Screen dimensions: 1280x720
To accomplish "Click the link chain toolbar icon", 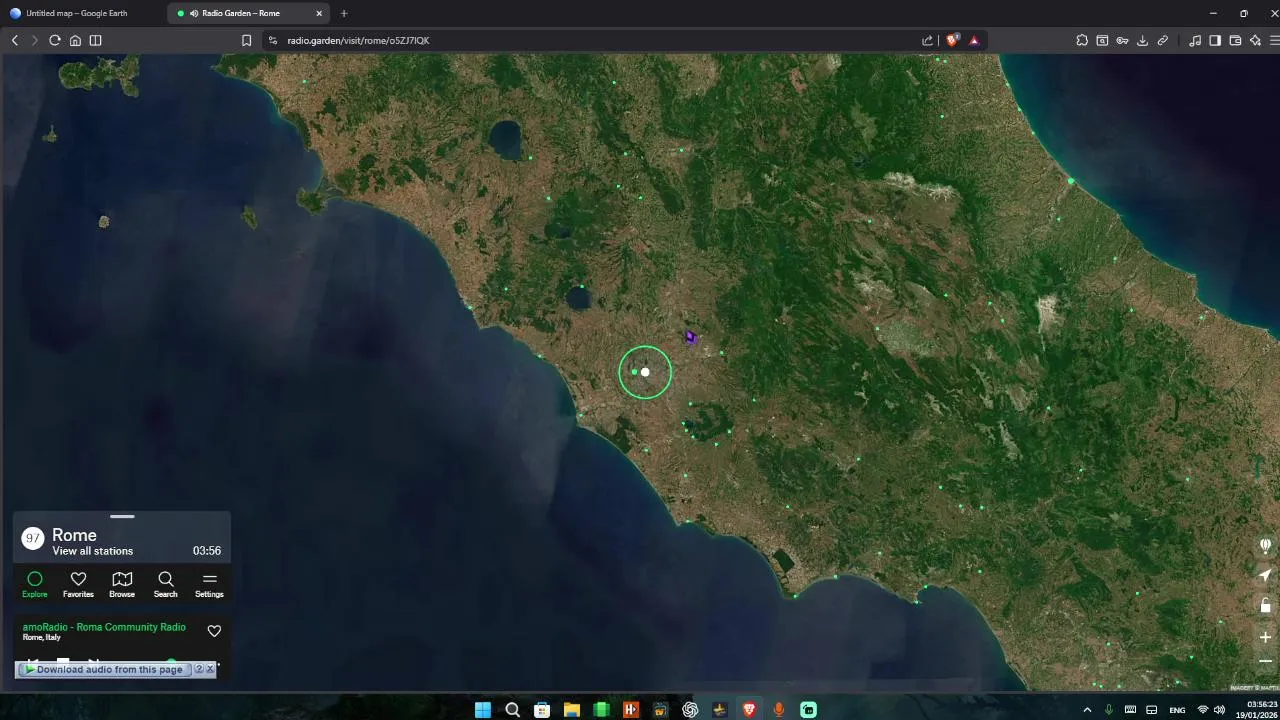I will [1162, 40].
